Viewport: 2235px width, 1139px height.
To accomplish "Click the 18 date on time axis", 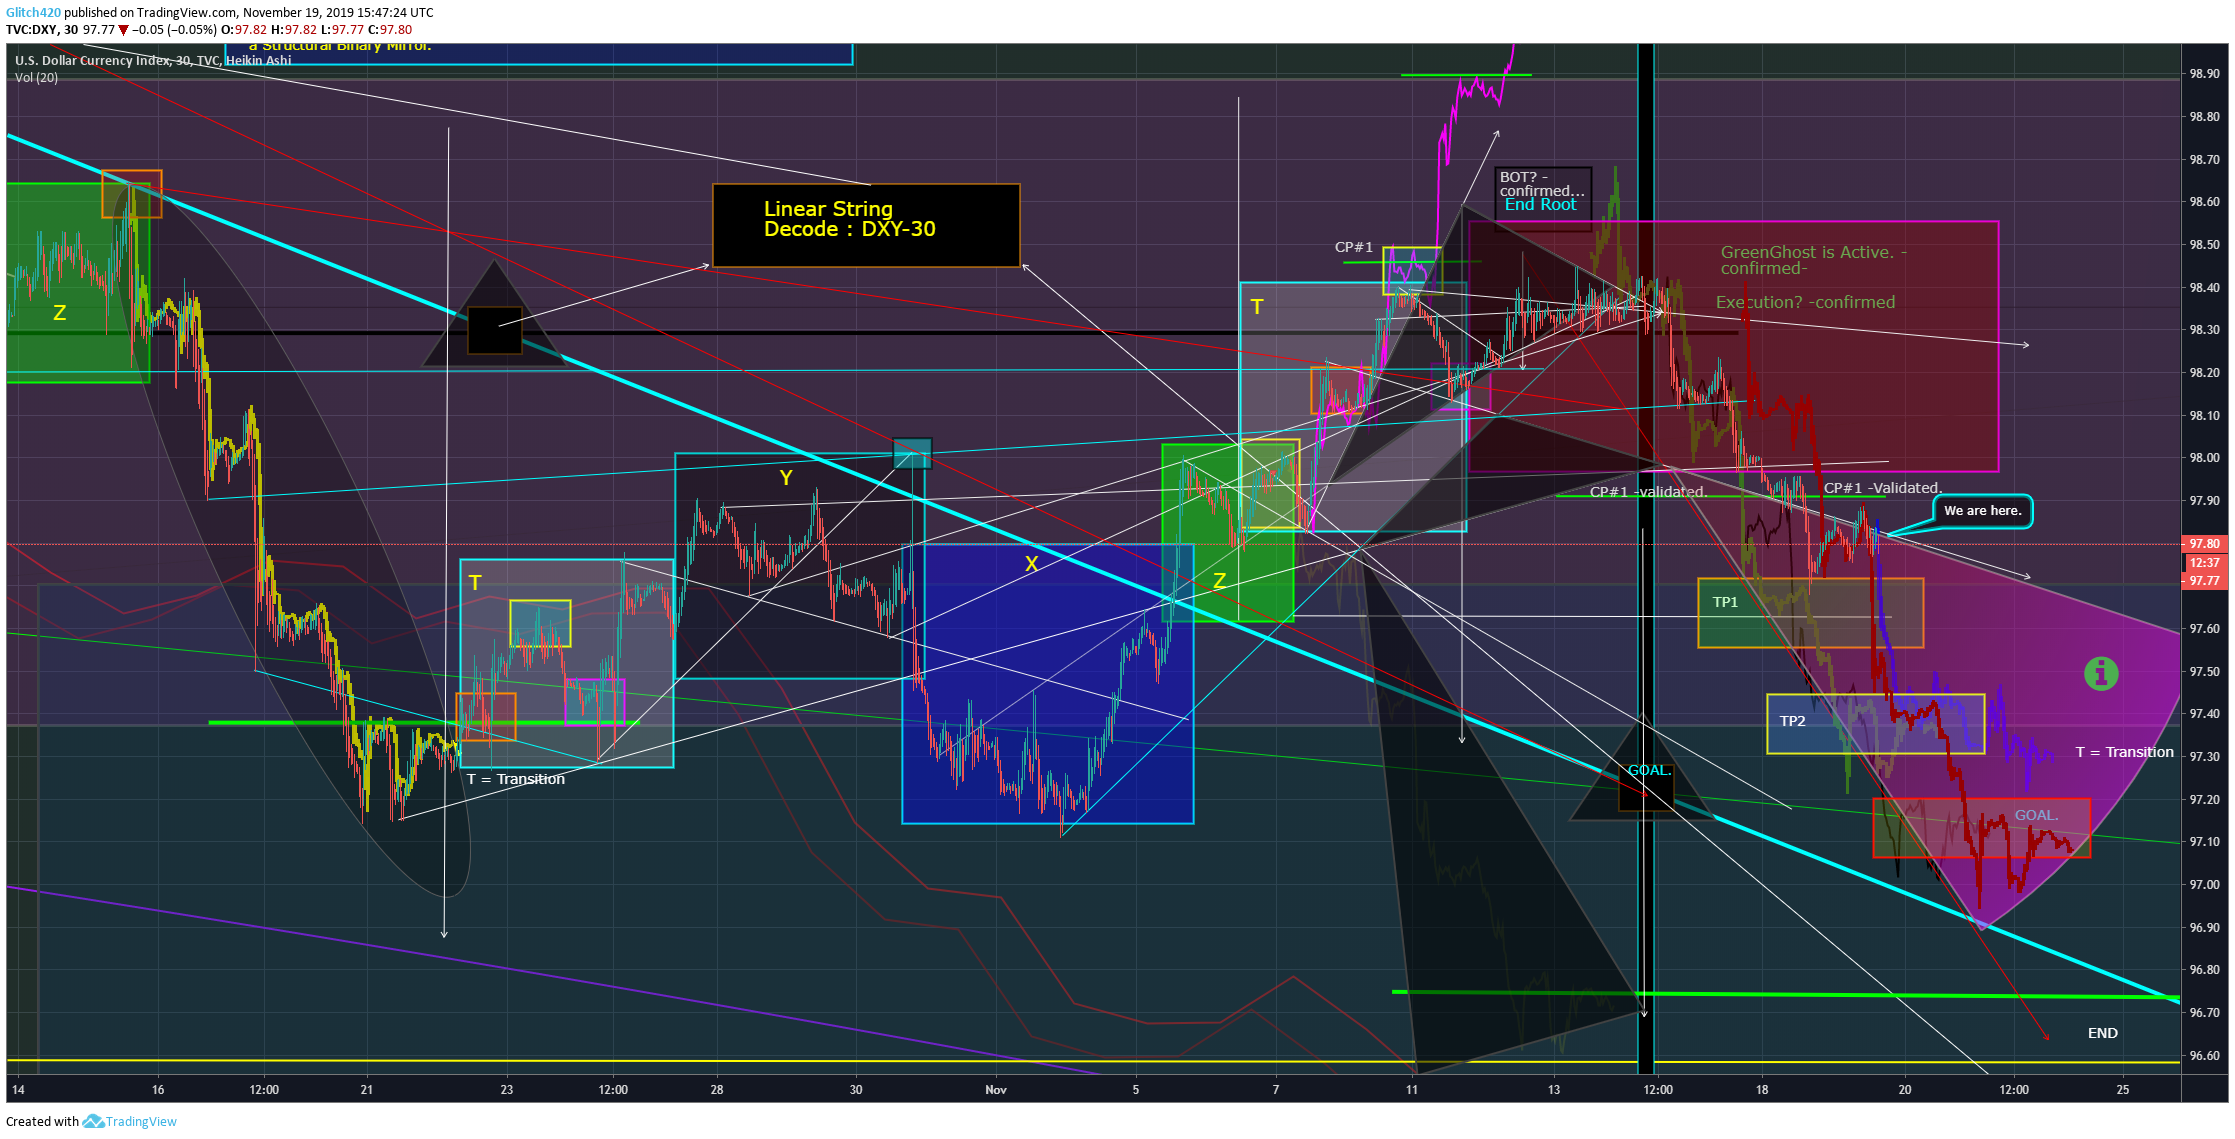I will [x=1761, y=1090].
